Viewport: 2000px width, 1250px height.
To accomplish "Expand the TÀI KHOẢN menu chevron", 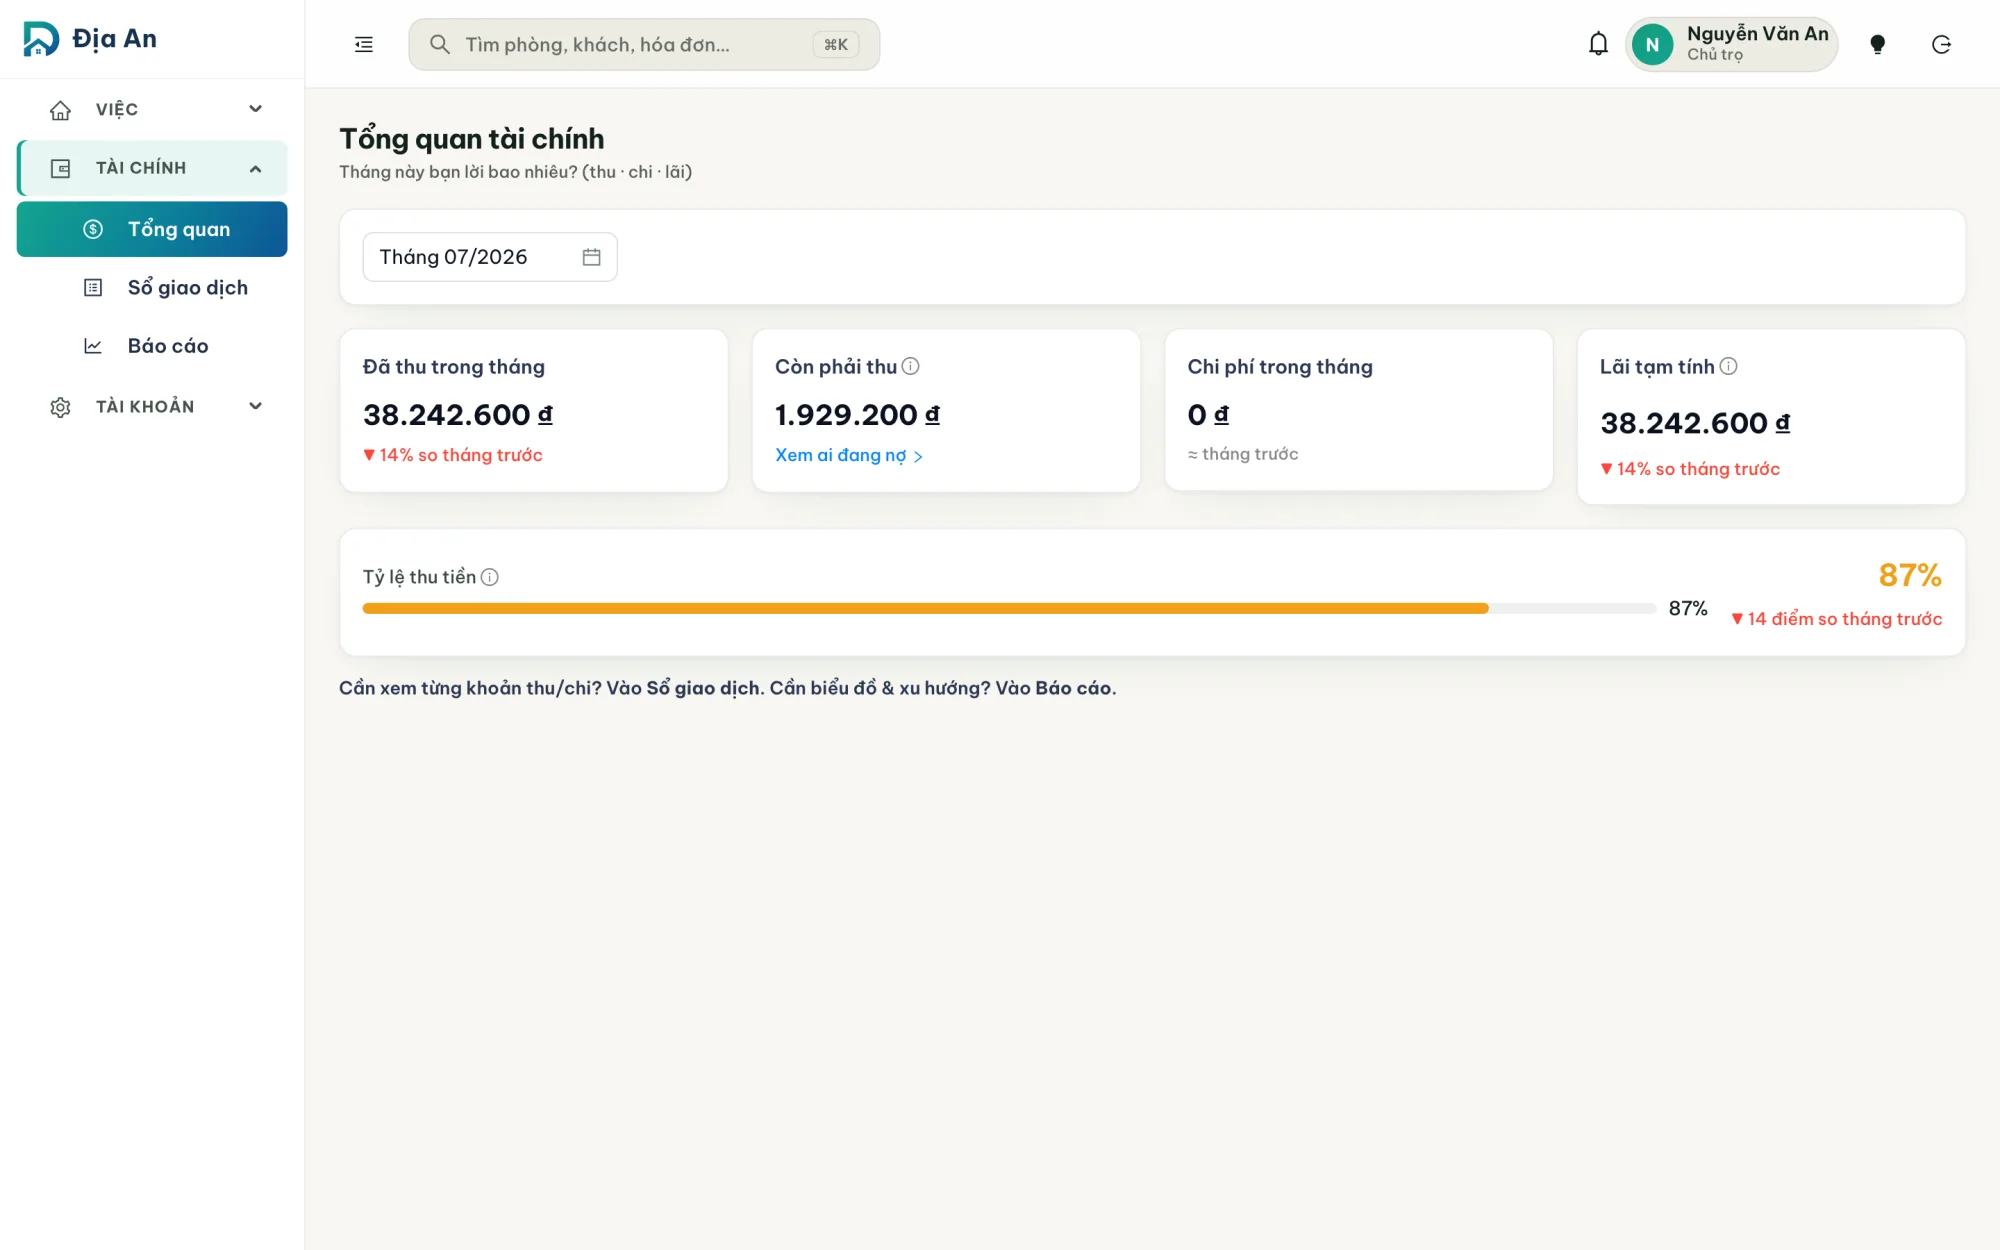I will tap(255, 406).
